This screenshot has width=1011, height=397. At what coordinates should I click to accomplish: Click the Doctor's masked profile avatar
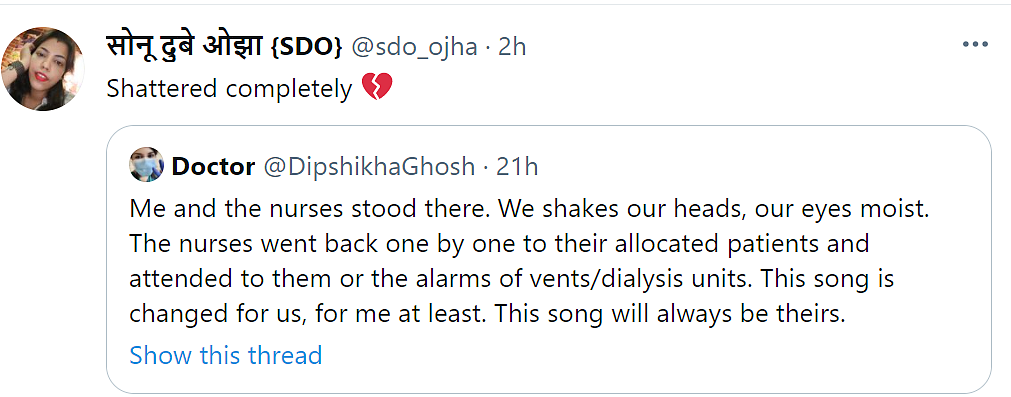pyautogui.click(x=146, y=164)
